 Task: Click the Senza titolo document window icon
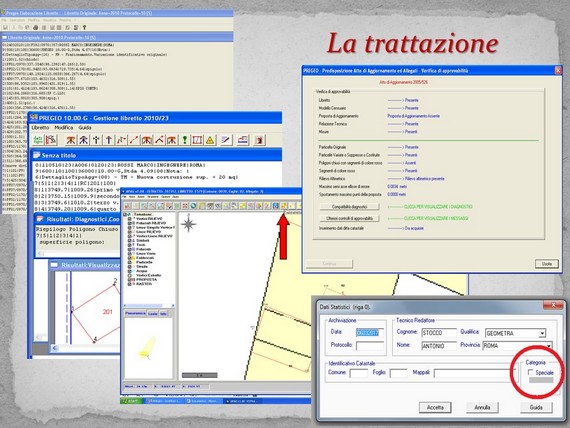37,155
